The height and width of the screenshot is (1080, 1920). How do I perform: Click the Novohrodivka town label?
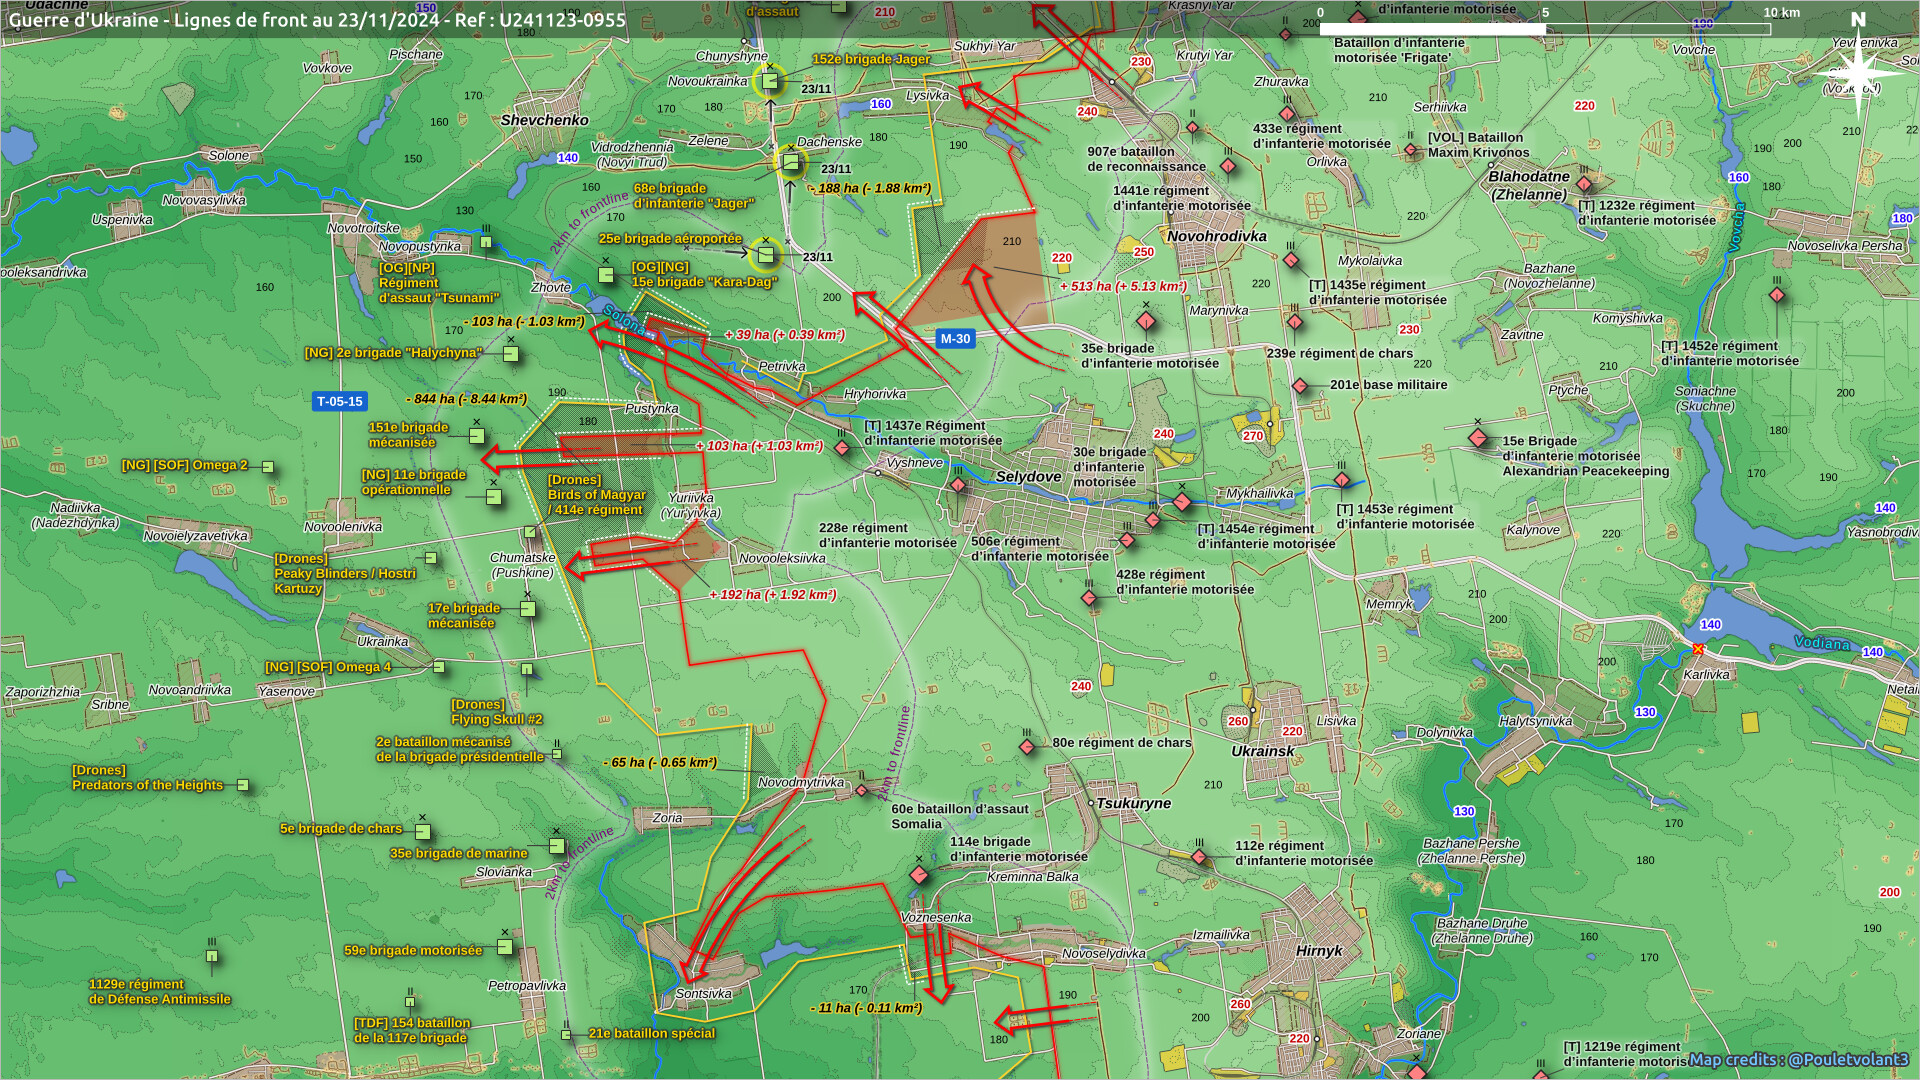tap(1217, 237)
